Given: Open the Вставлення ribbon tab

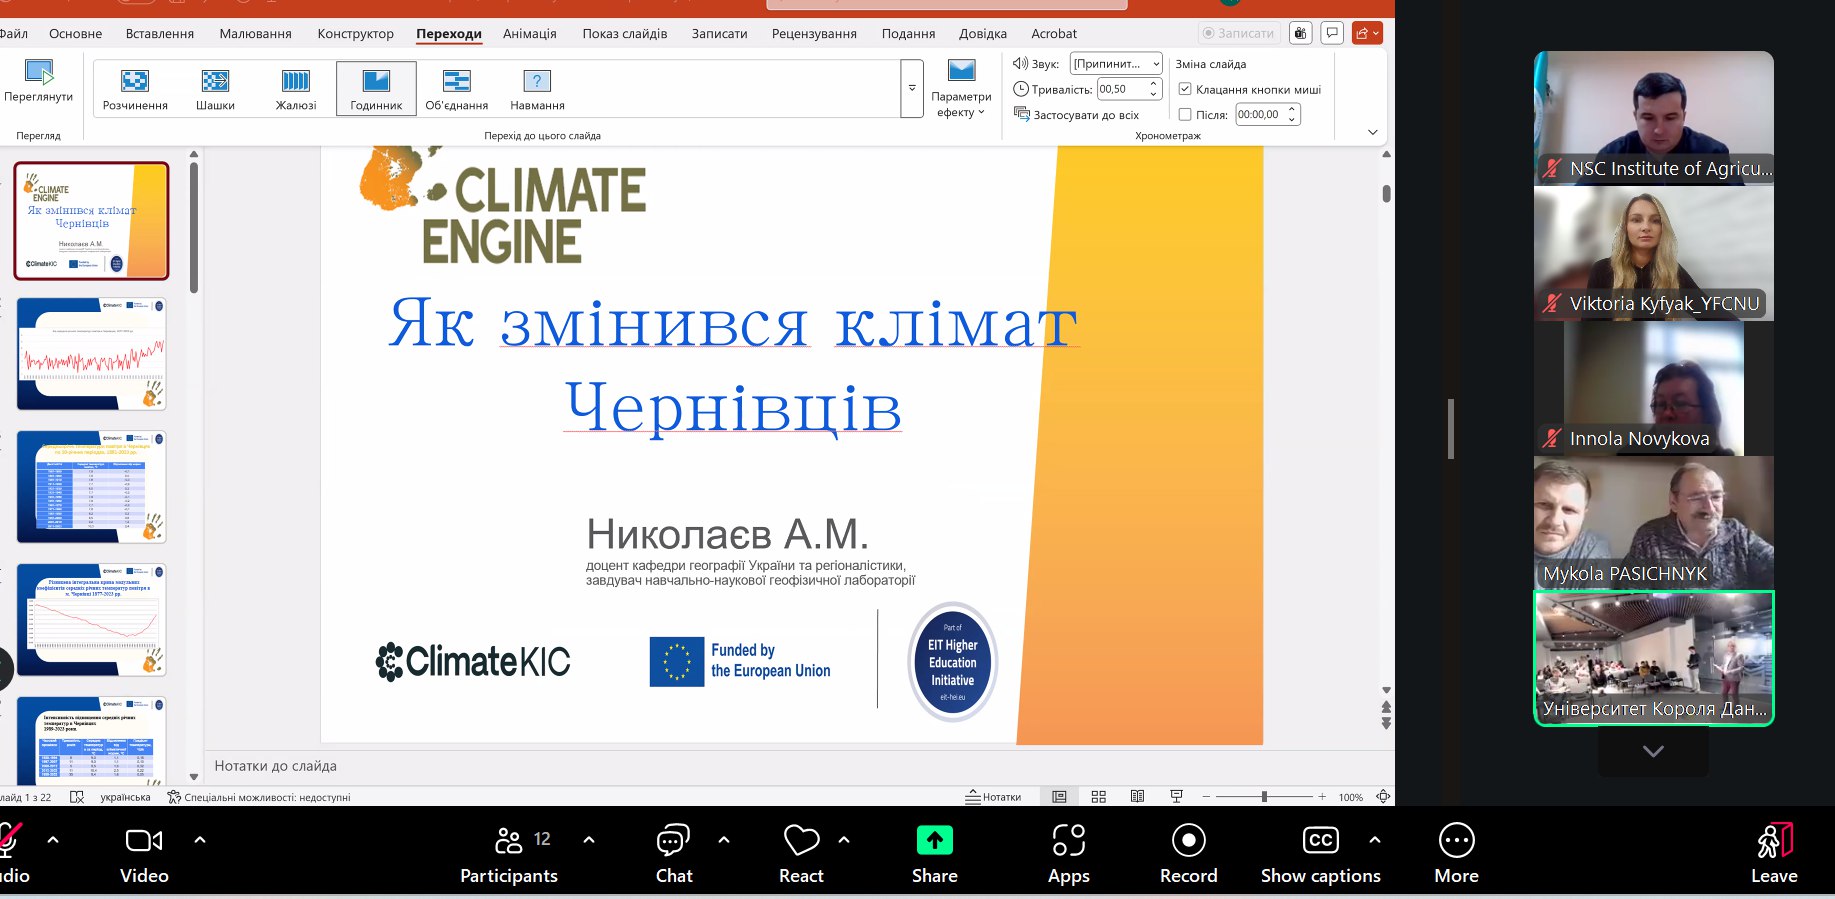Looking at the screenshot, I should [x=160, y=33].
